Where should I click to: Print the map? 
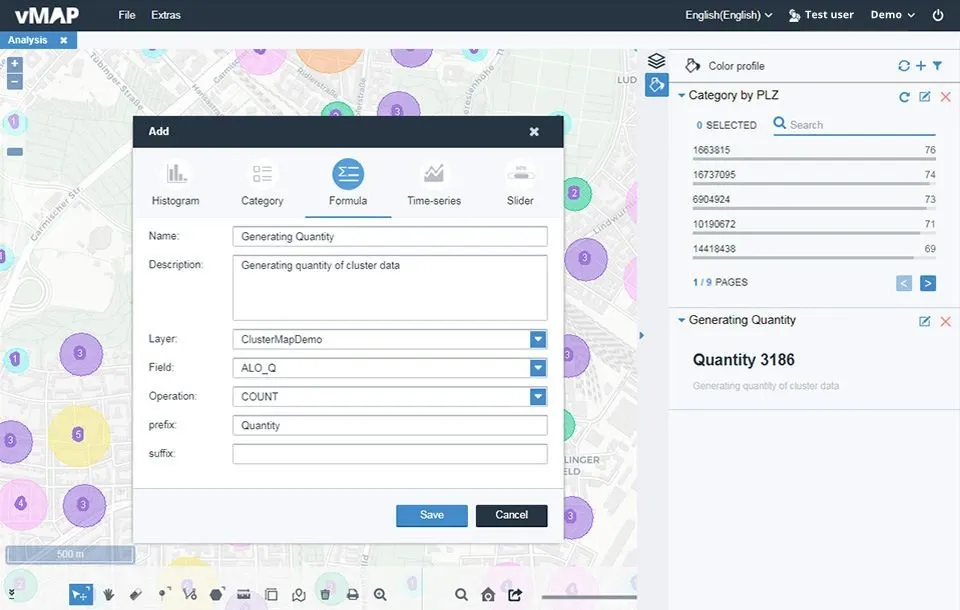[353, 594]
